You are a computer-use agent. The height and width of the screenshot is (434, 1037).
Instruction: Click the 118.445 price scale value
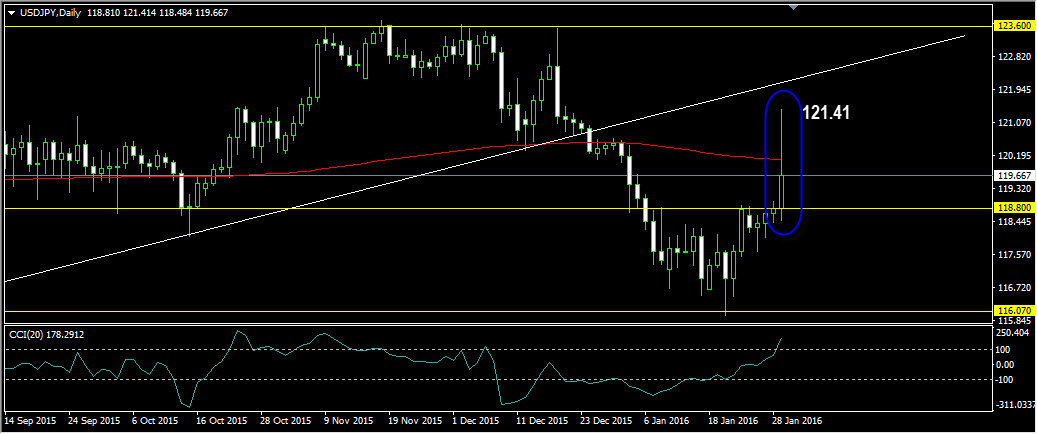tap(1014, 222)
